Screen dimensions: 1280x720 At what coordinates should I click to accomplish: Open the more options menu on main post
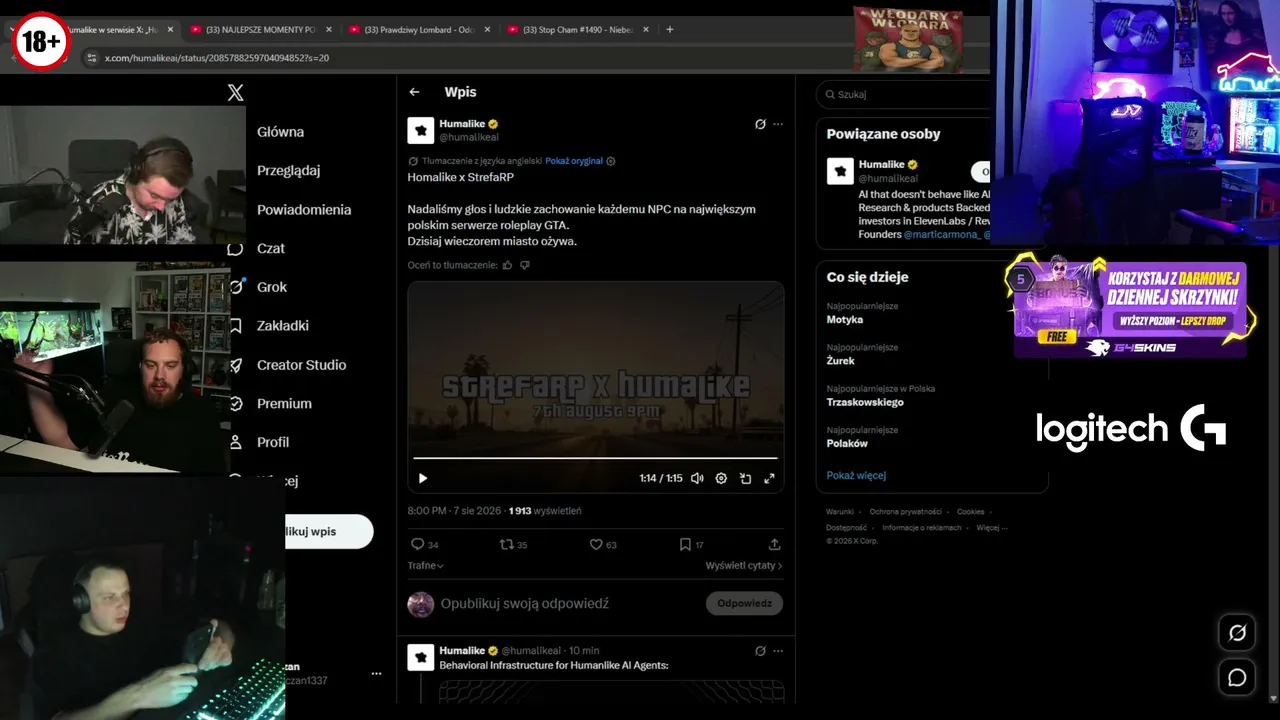coord(778,124)
